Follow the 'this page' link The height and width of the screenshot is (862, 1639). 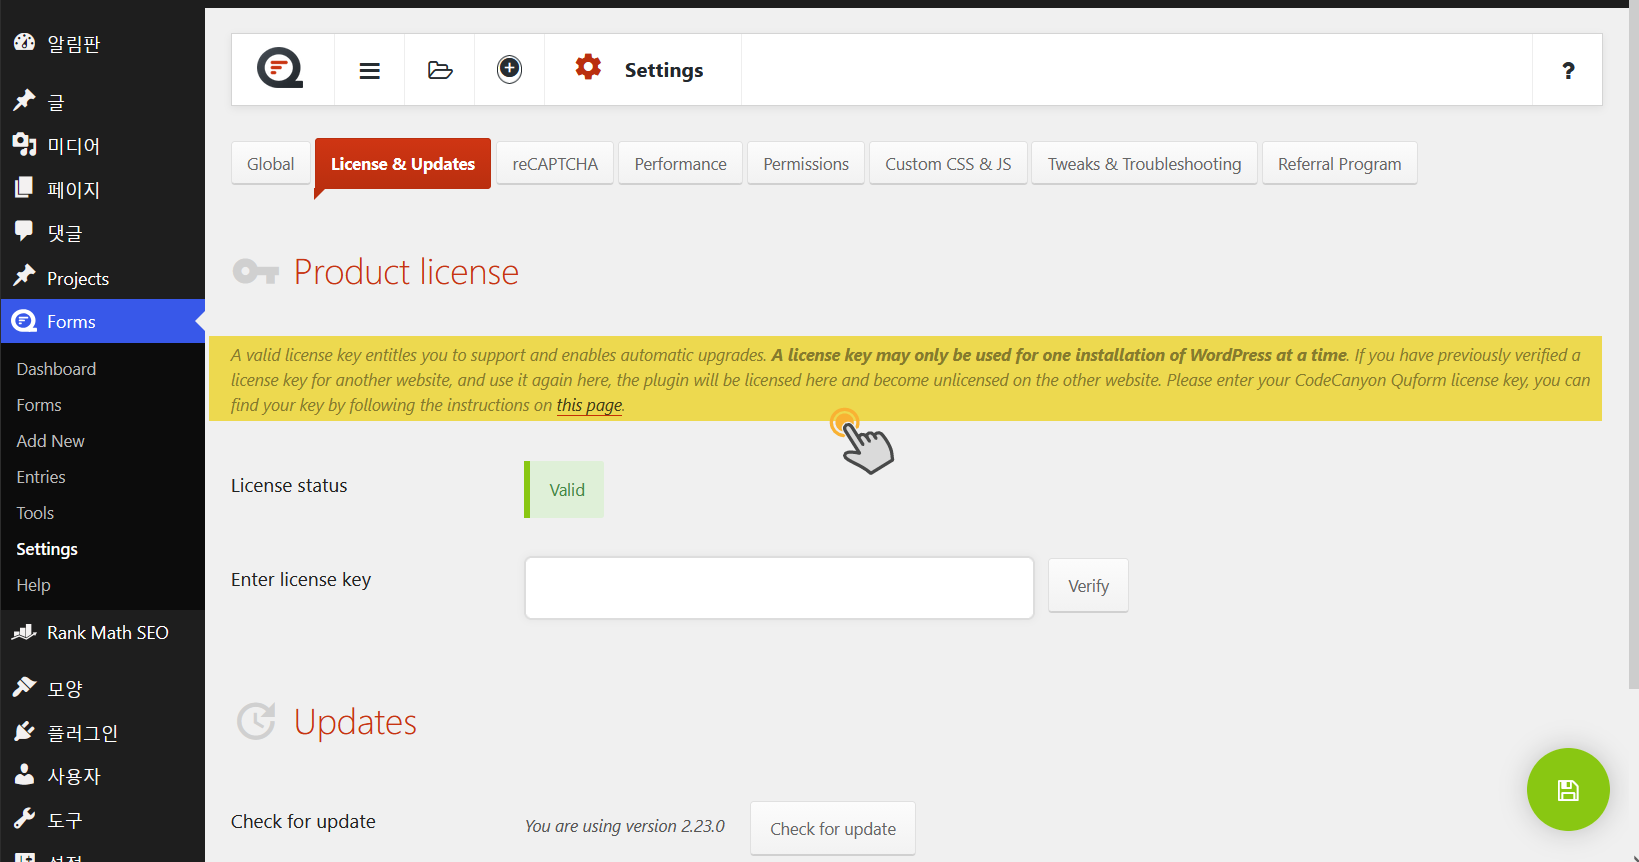(589, 405)
